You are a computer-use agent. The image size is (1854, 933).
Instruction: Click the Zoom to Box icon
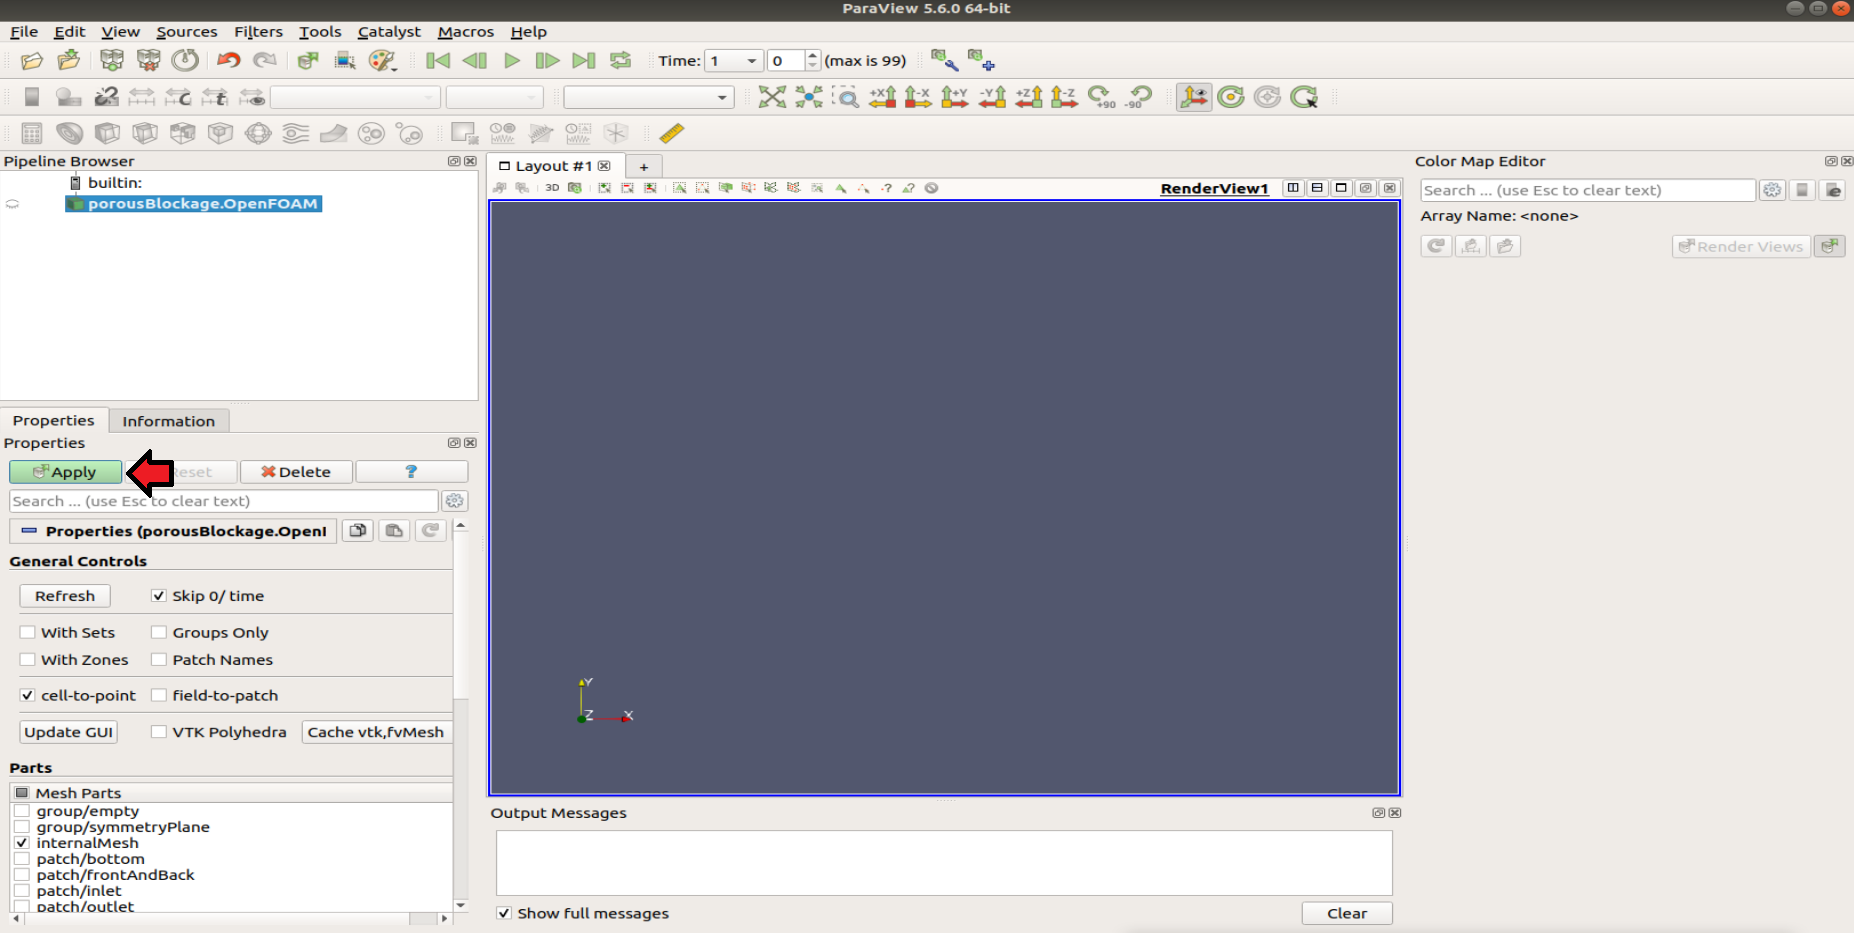(x=846, y=97)
